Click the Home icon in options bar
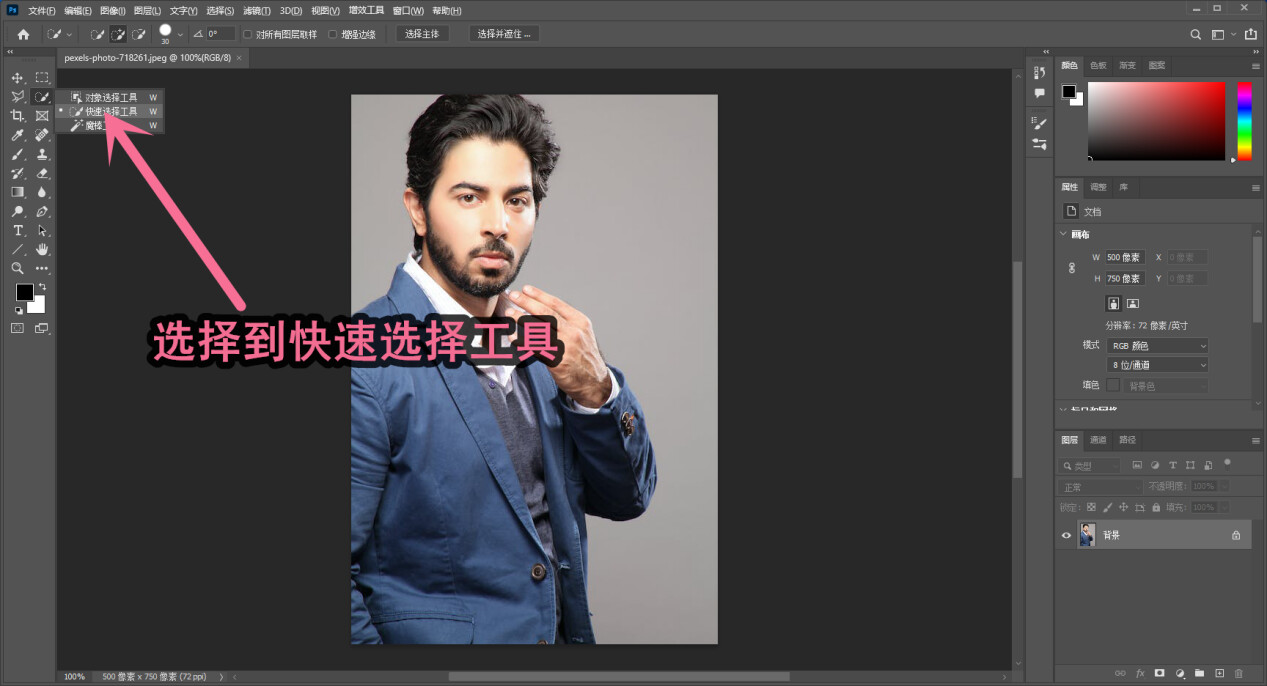Image resolution: width=1267 pixels, height=686 pixels. pos(23,34)
